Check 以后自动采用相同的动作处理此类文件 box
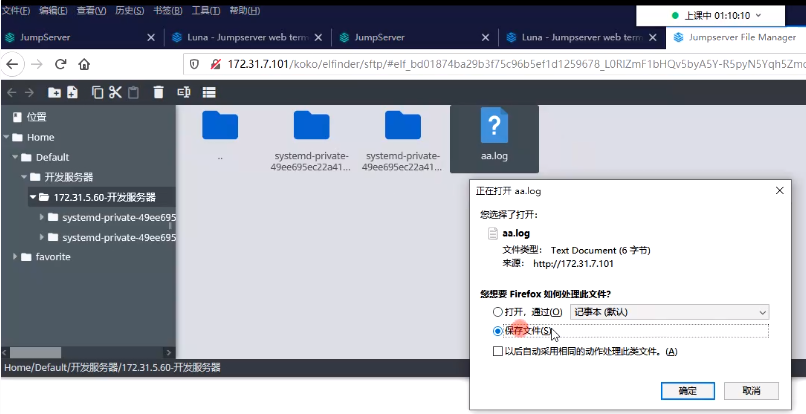Viewport: 806px width, 414px height. tap(498, 351)
